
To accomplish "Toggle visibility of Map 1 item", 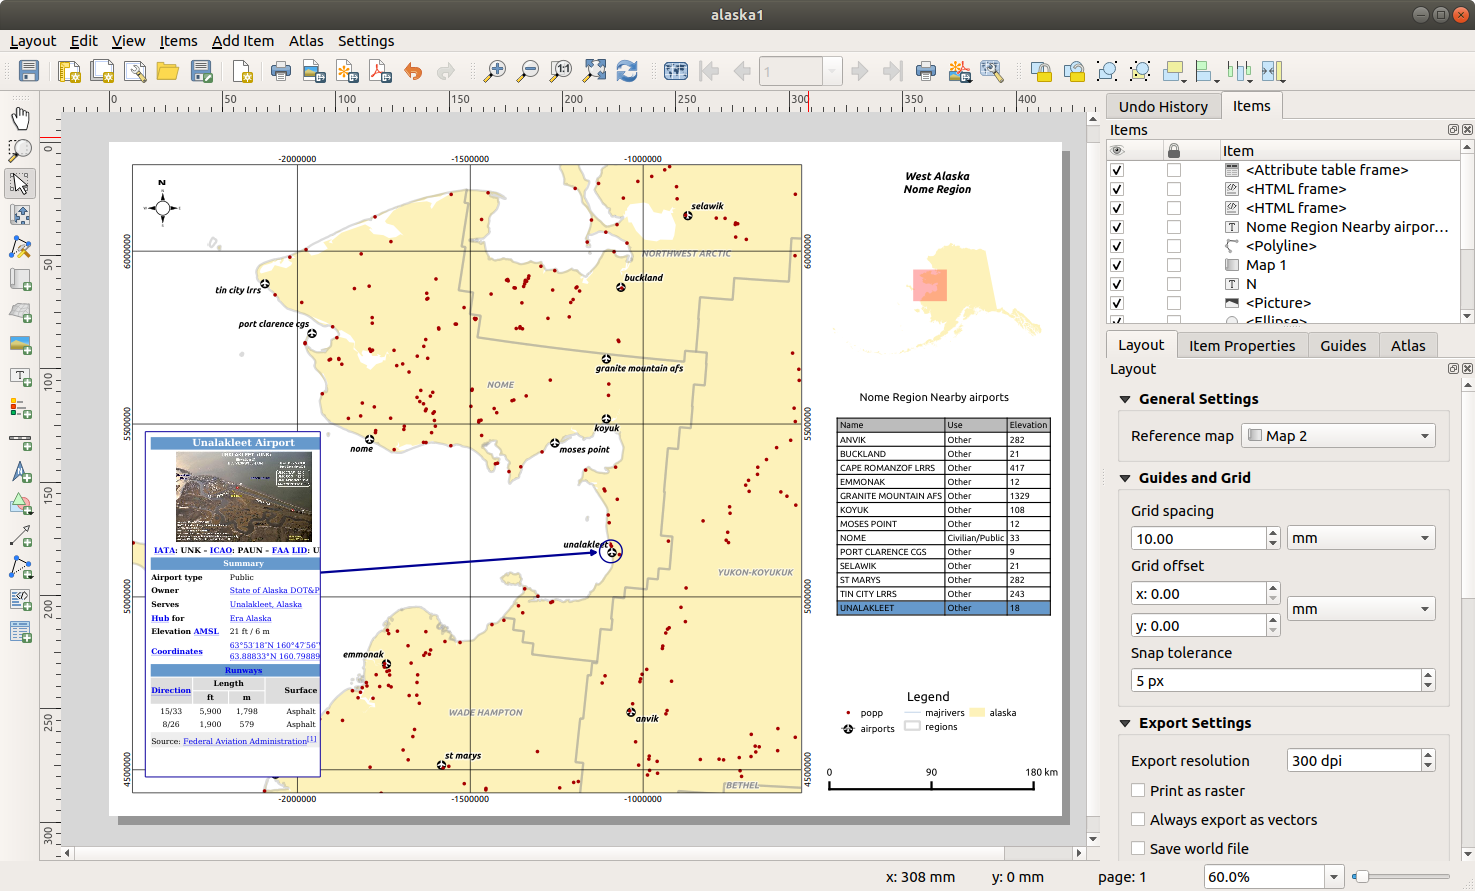I will point(1117,265).
